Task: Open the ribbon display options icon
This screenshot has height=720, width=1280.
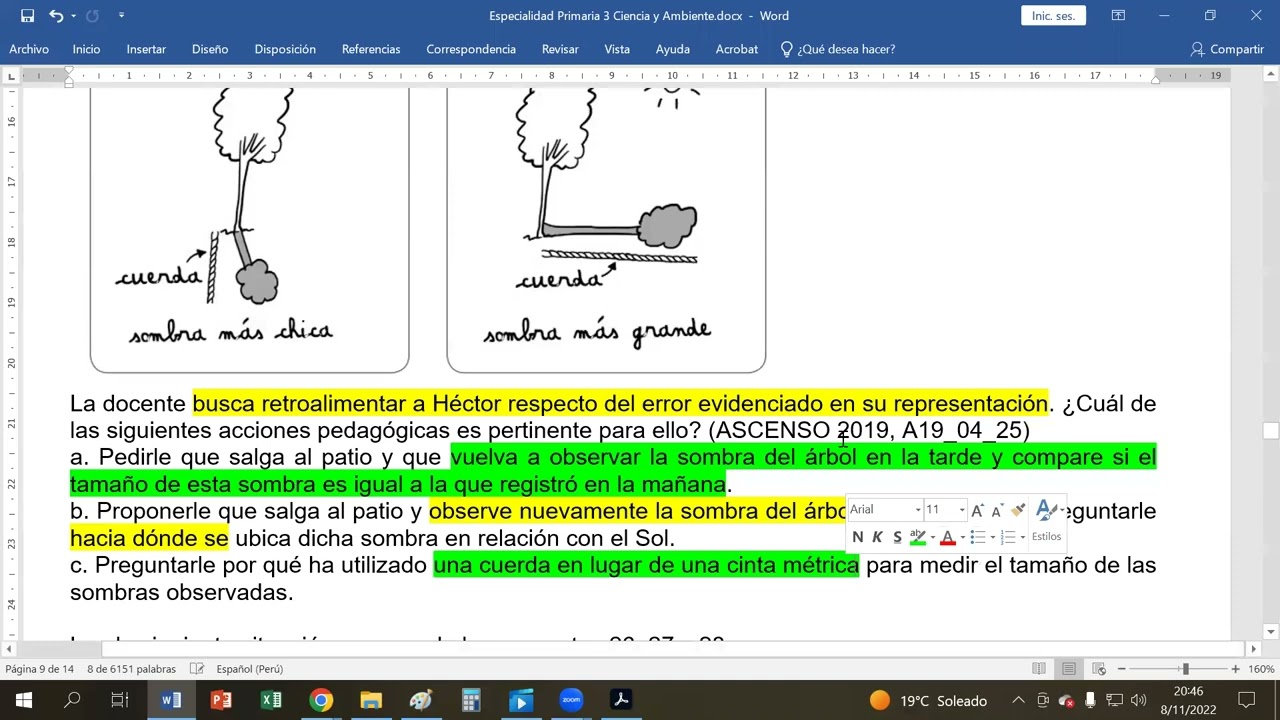Action: (x=1118, y=16)
